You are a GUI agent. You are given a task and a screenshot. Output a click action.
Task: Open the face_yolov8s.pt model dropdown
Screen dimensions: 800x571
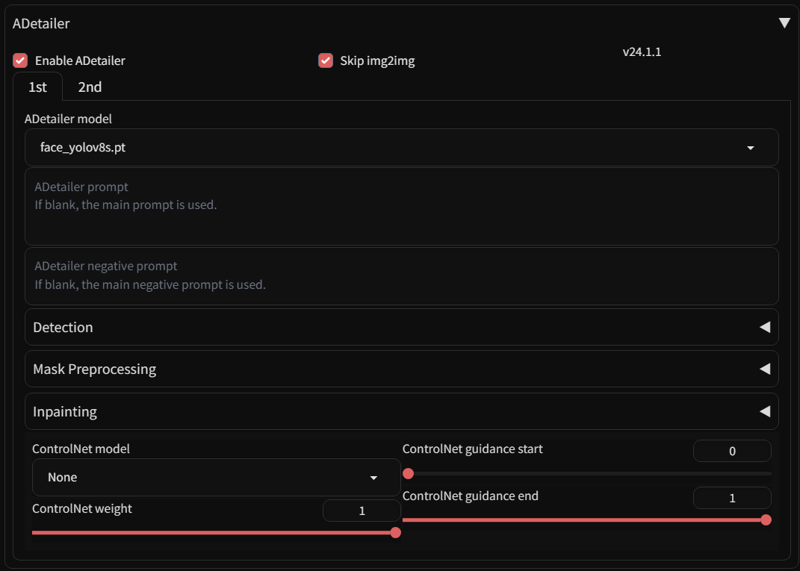point(400,148)
